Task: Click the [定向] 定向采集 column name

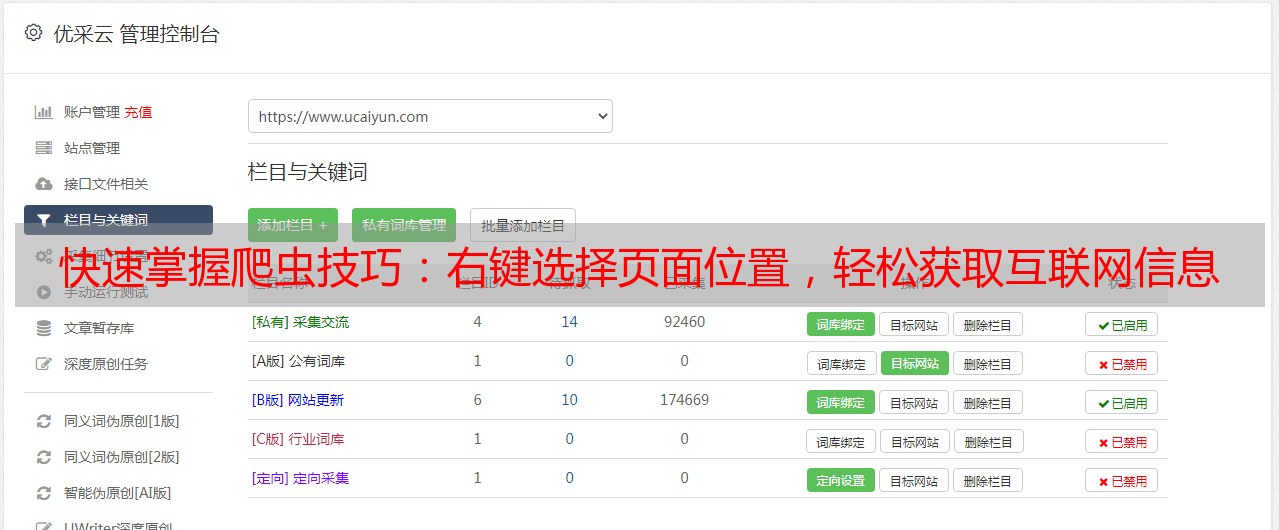Action: pyautogui.click(x=300, y=478)
